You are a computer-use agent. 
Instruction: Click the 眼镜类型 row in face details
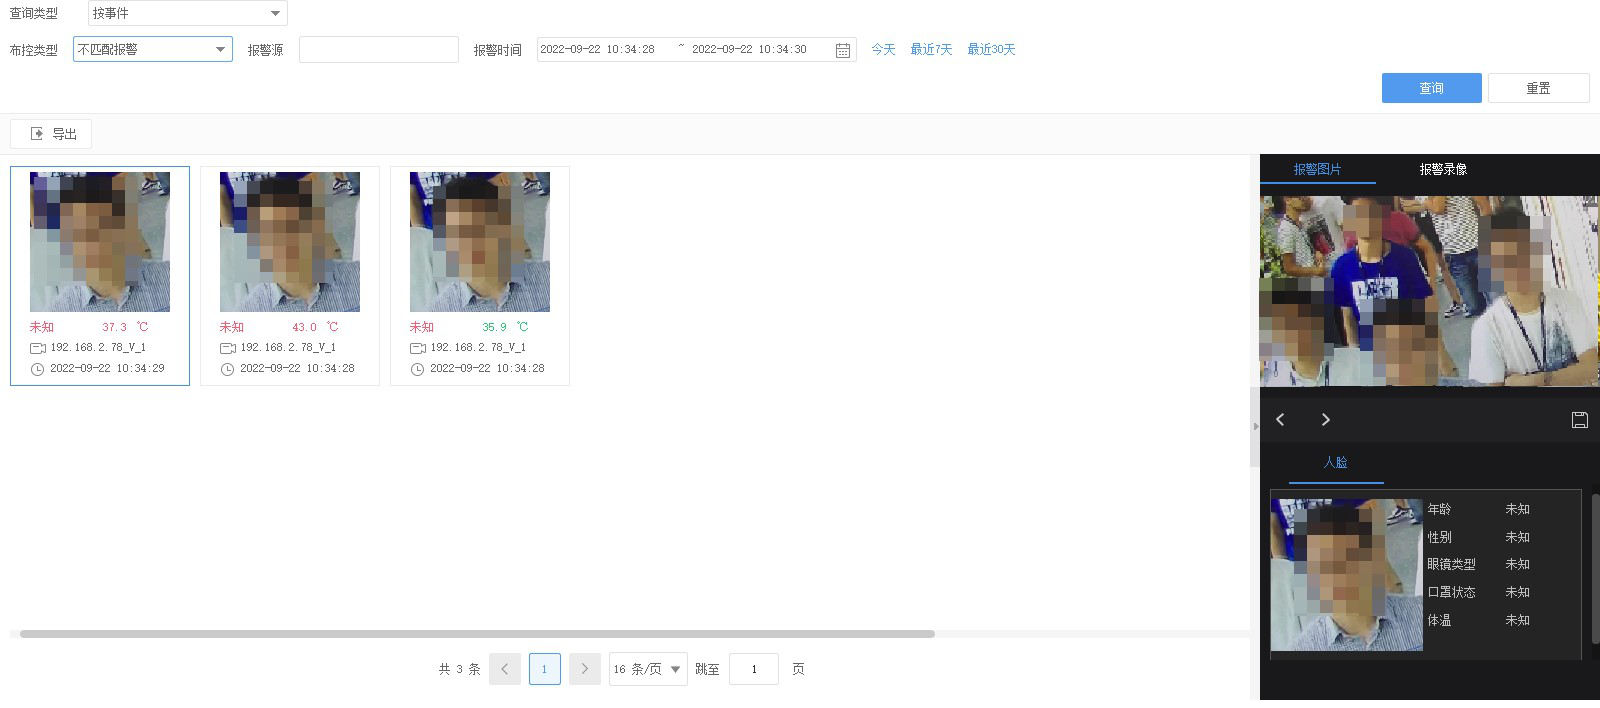(1479, 564)
